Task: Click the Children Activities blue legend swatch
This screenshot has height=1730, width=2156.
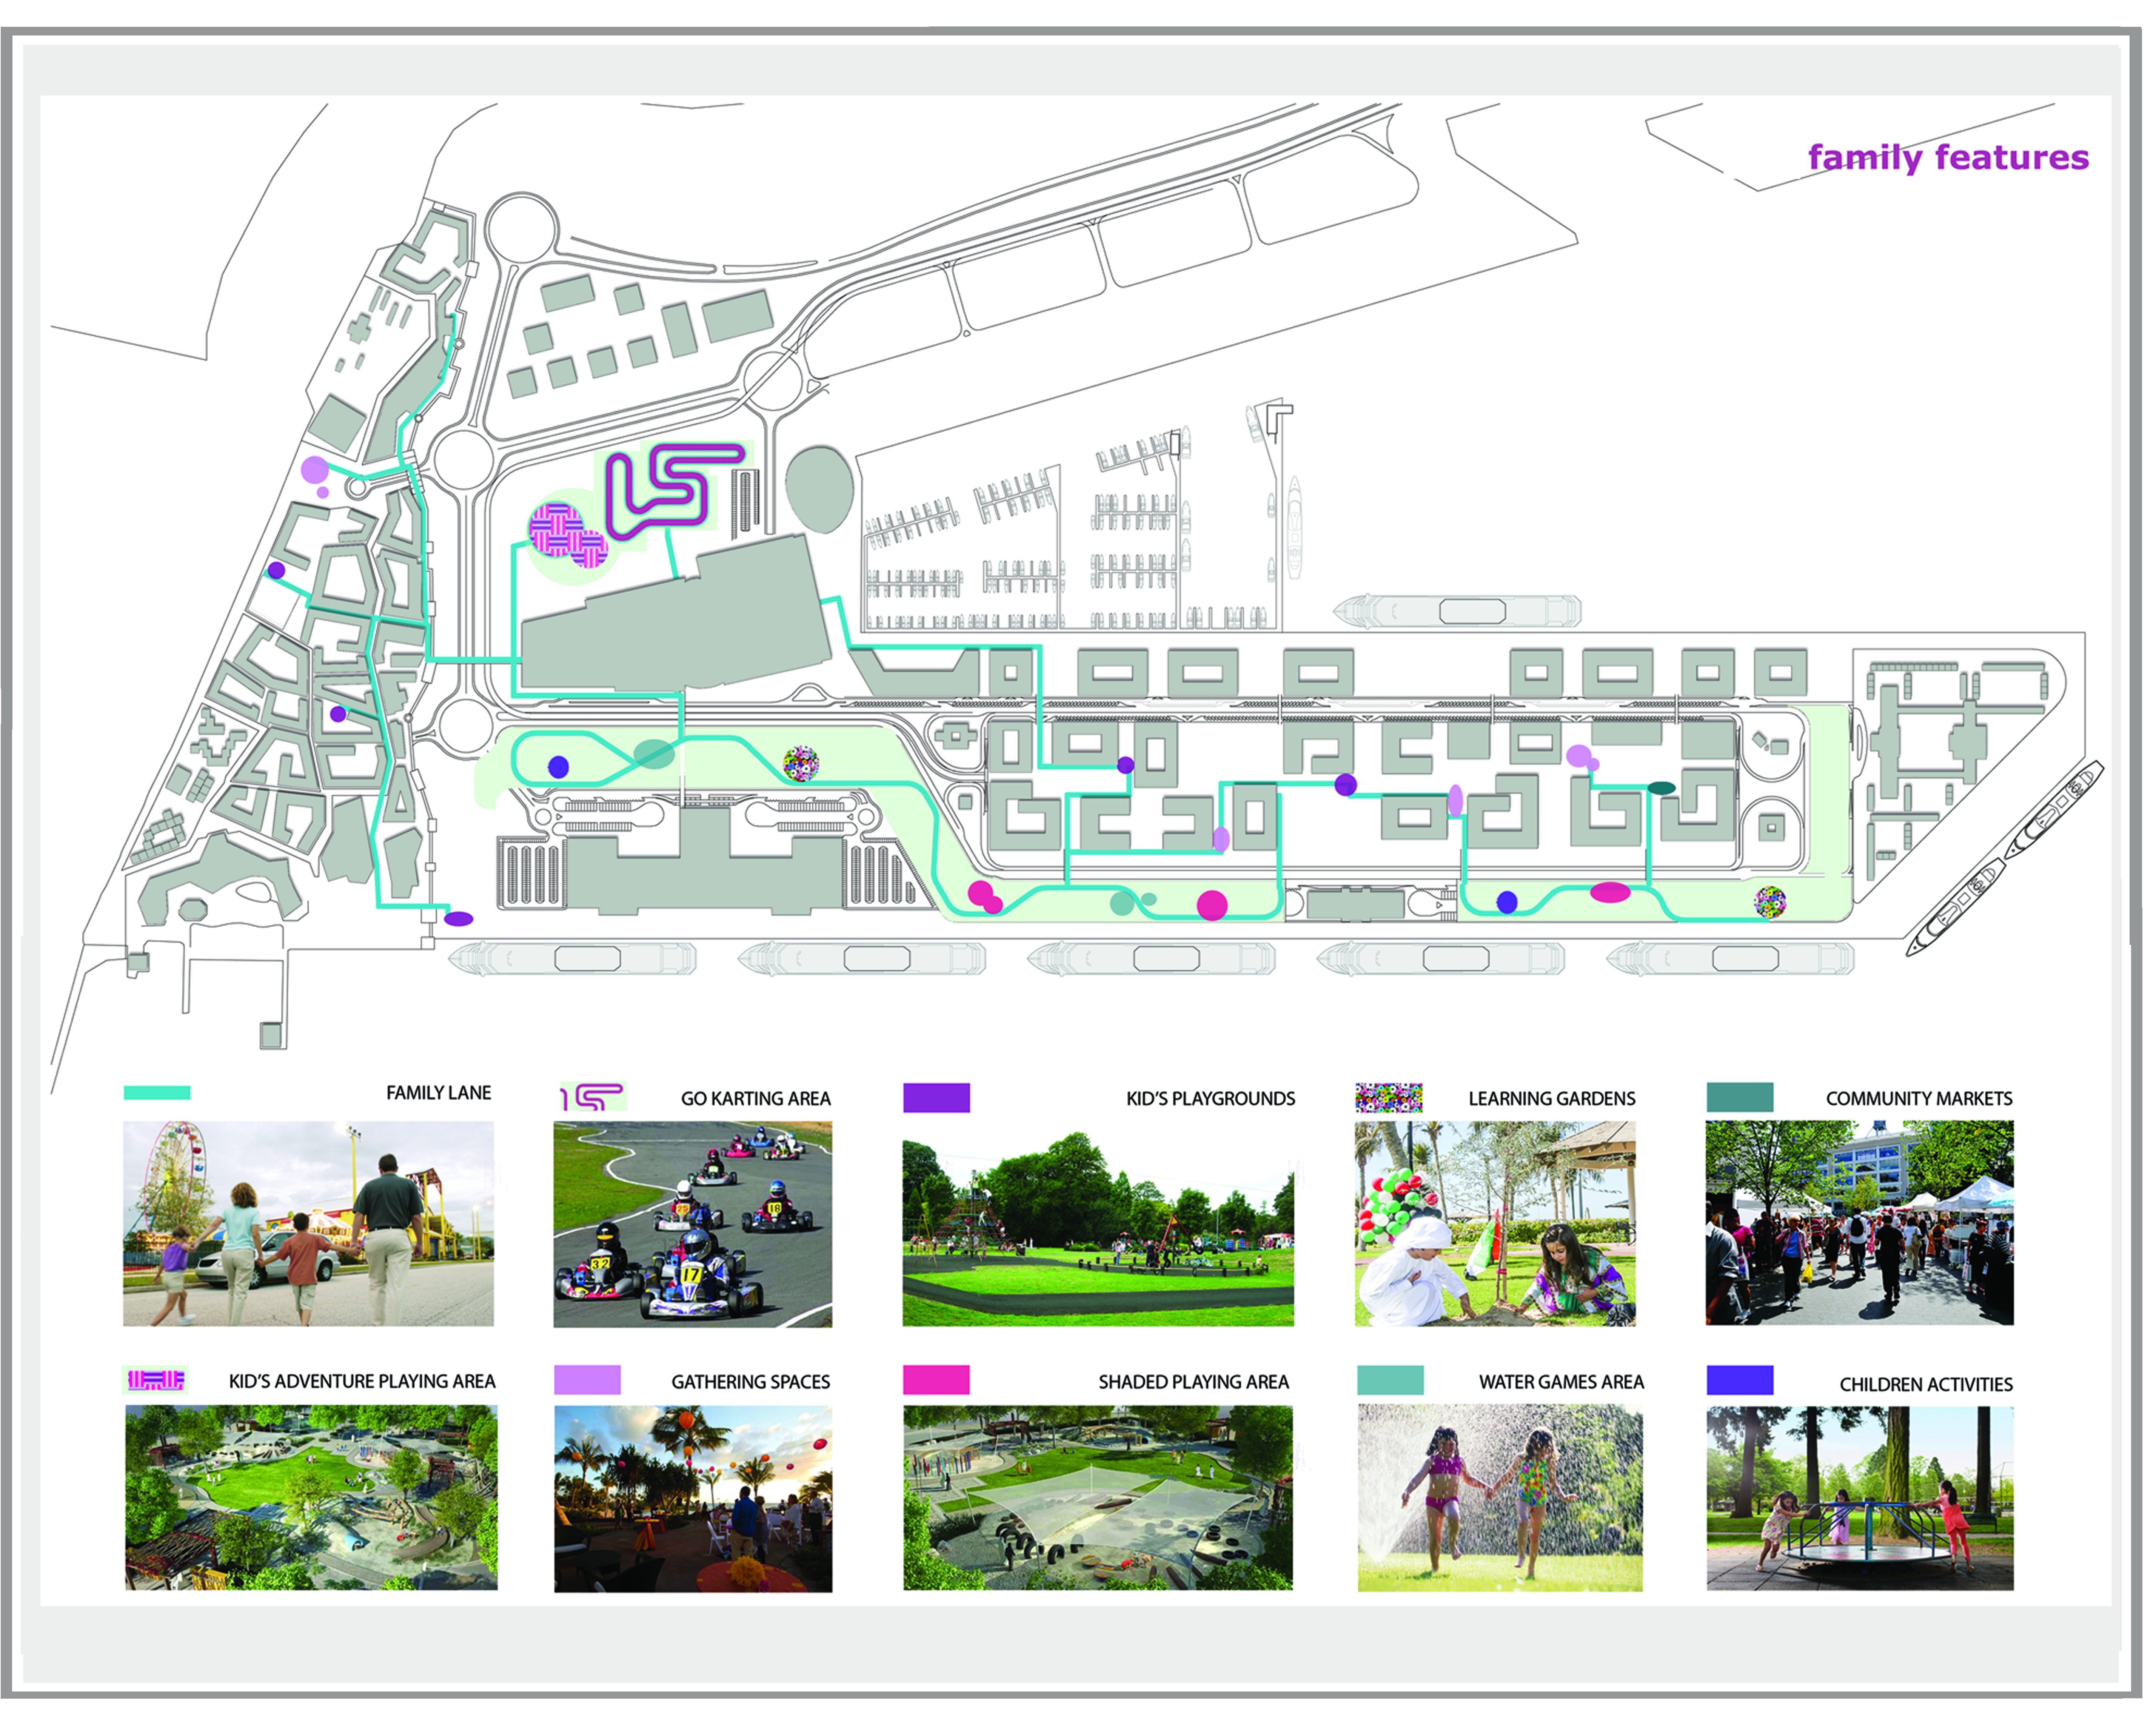Action: 1740,1380
